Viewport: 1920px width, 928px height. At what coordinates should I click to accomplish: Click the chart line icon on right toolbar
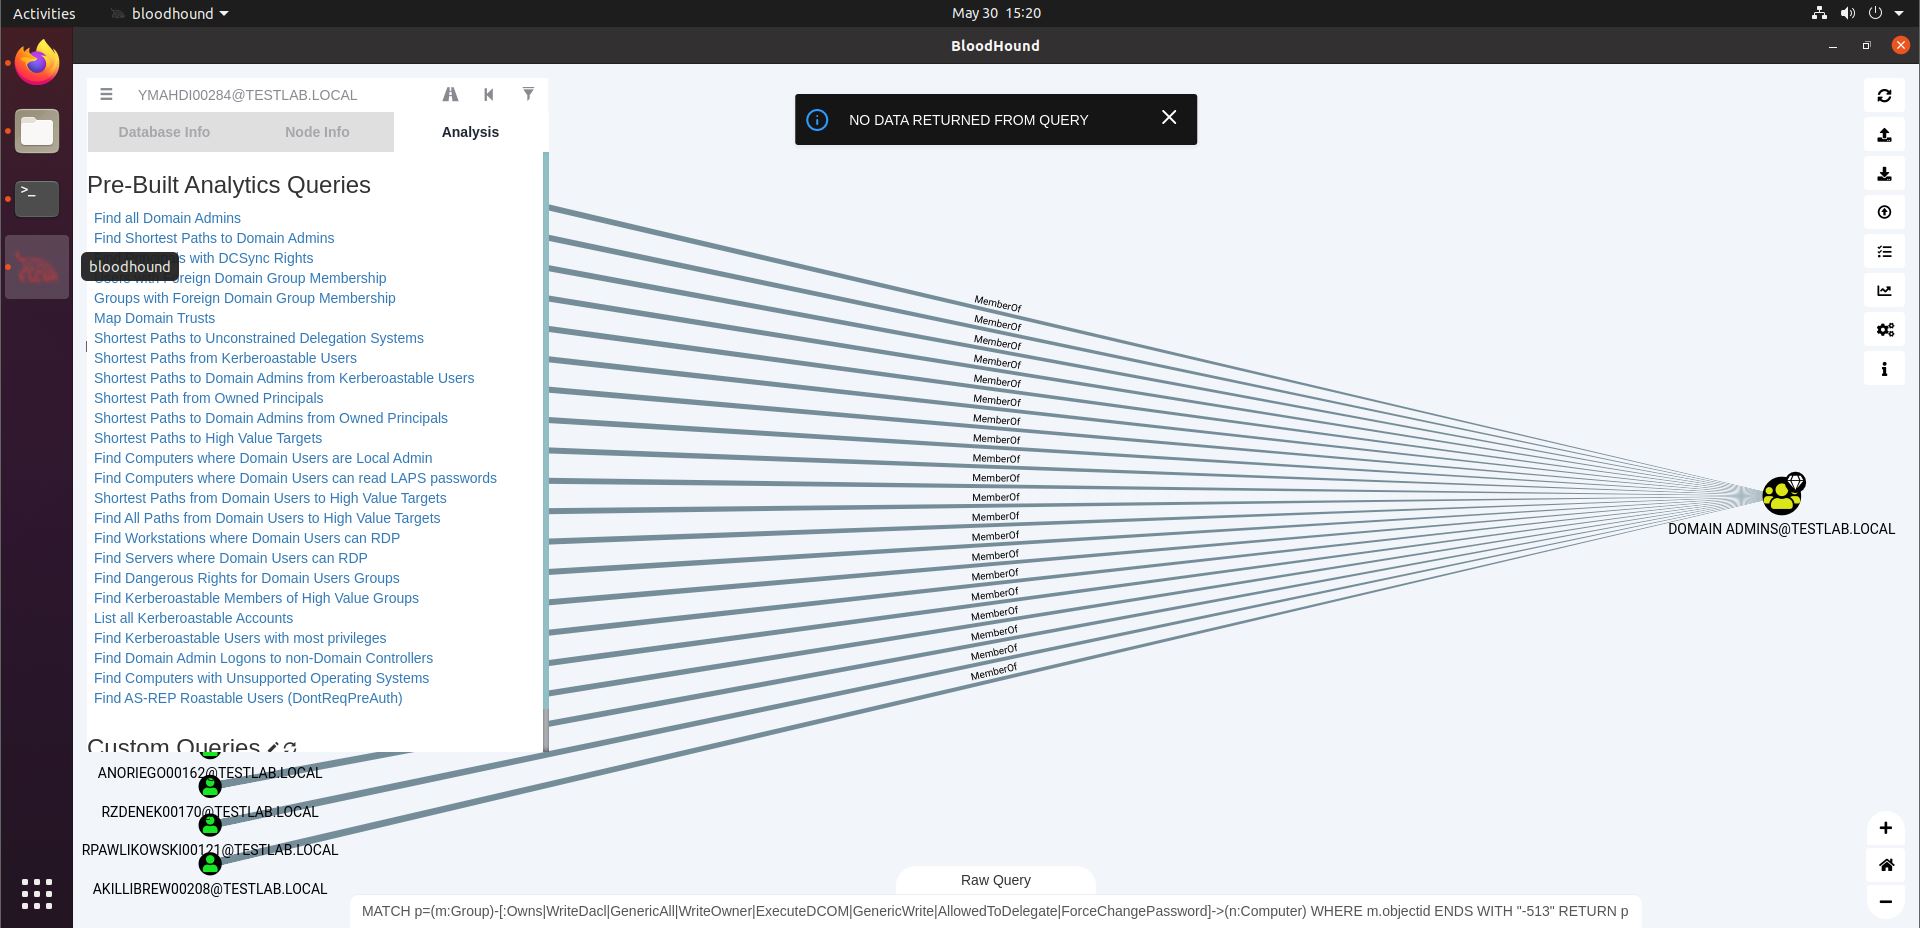click(1884, 291)
